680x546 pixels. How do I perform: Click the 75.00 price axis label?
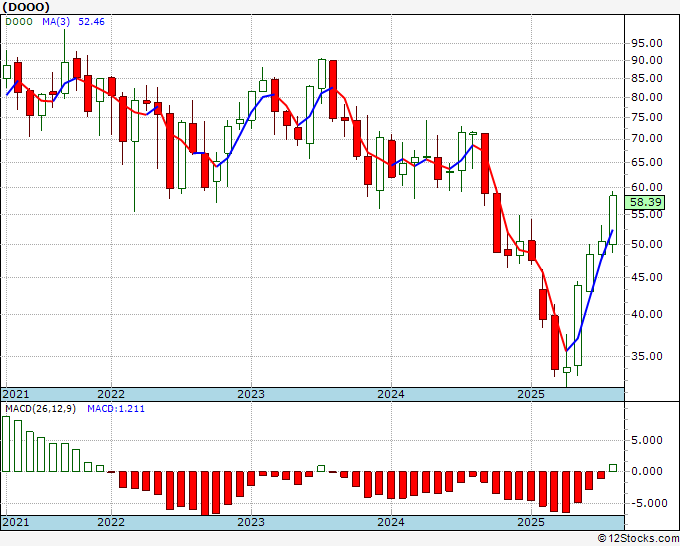[647, 118]
